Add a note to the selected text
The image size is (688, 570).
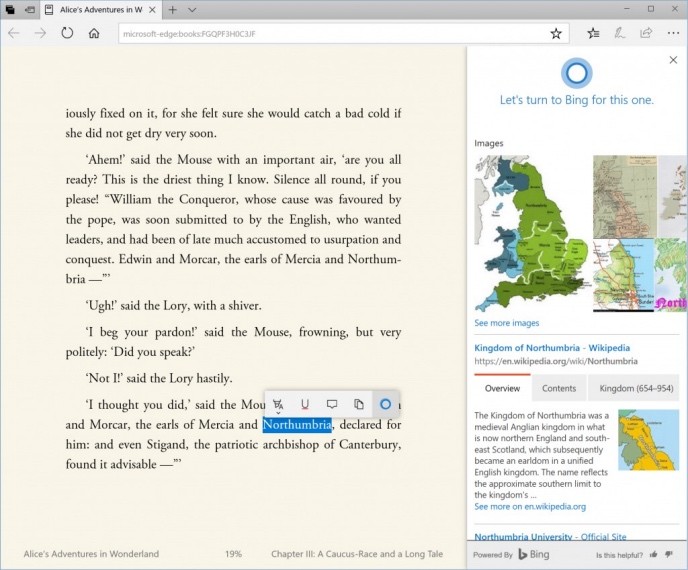(x=332, y=404)
